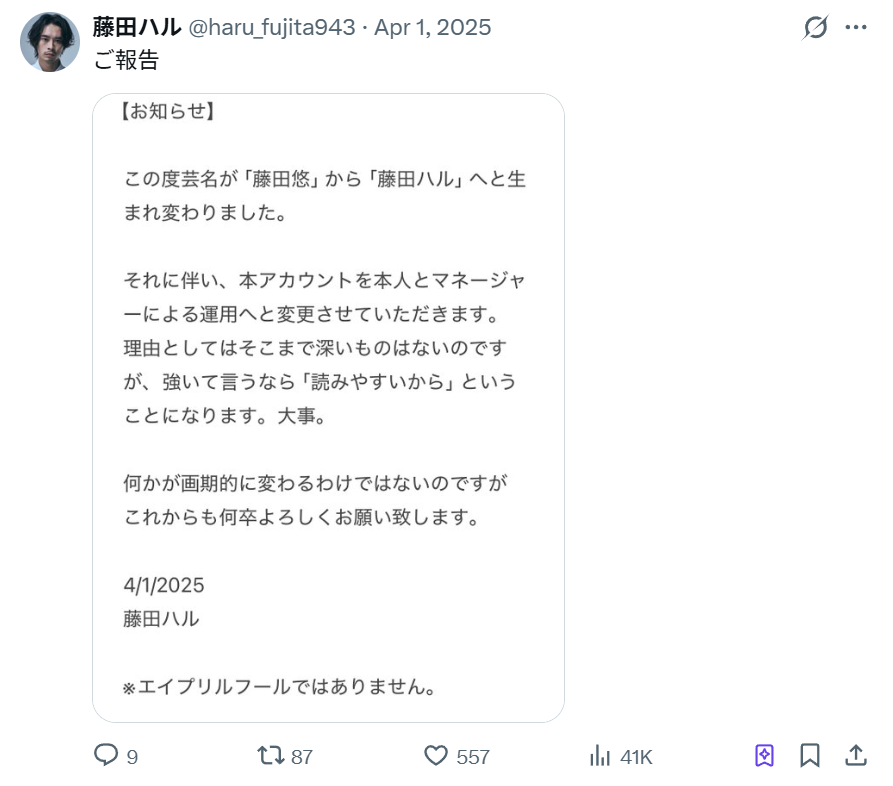Click the post text ご報告
The image size is (893, 786).
[126, 60]
